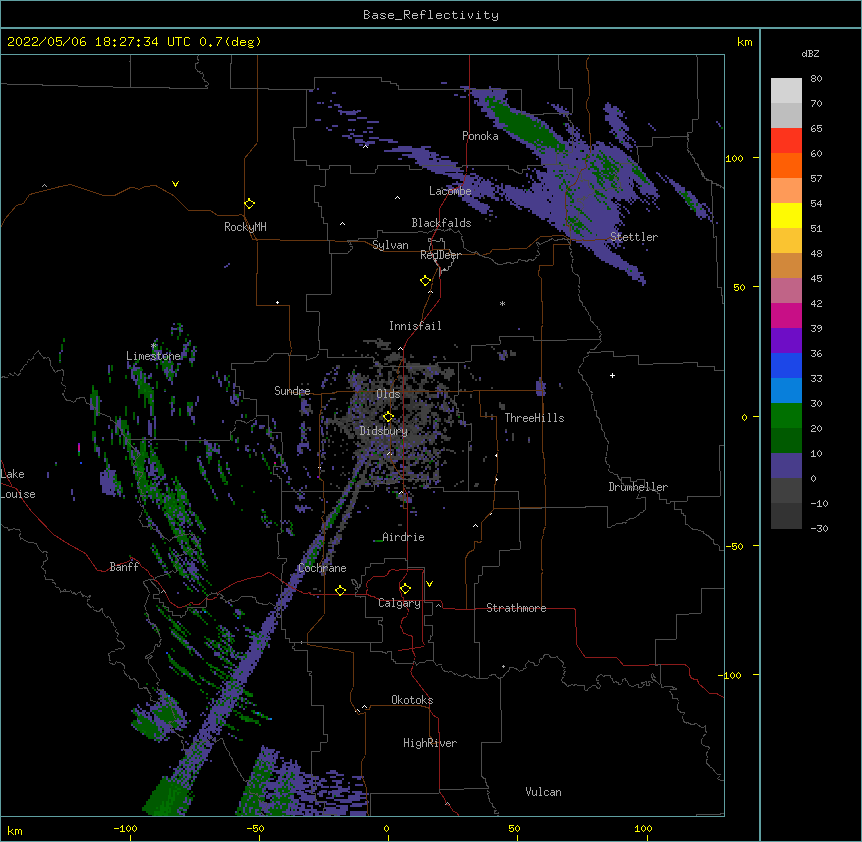Click the purple 10 dBZ legend swatch

[786, 466]
